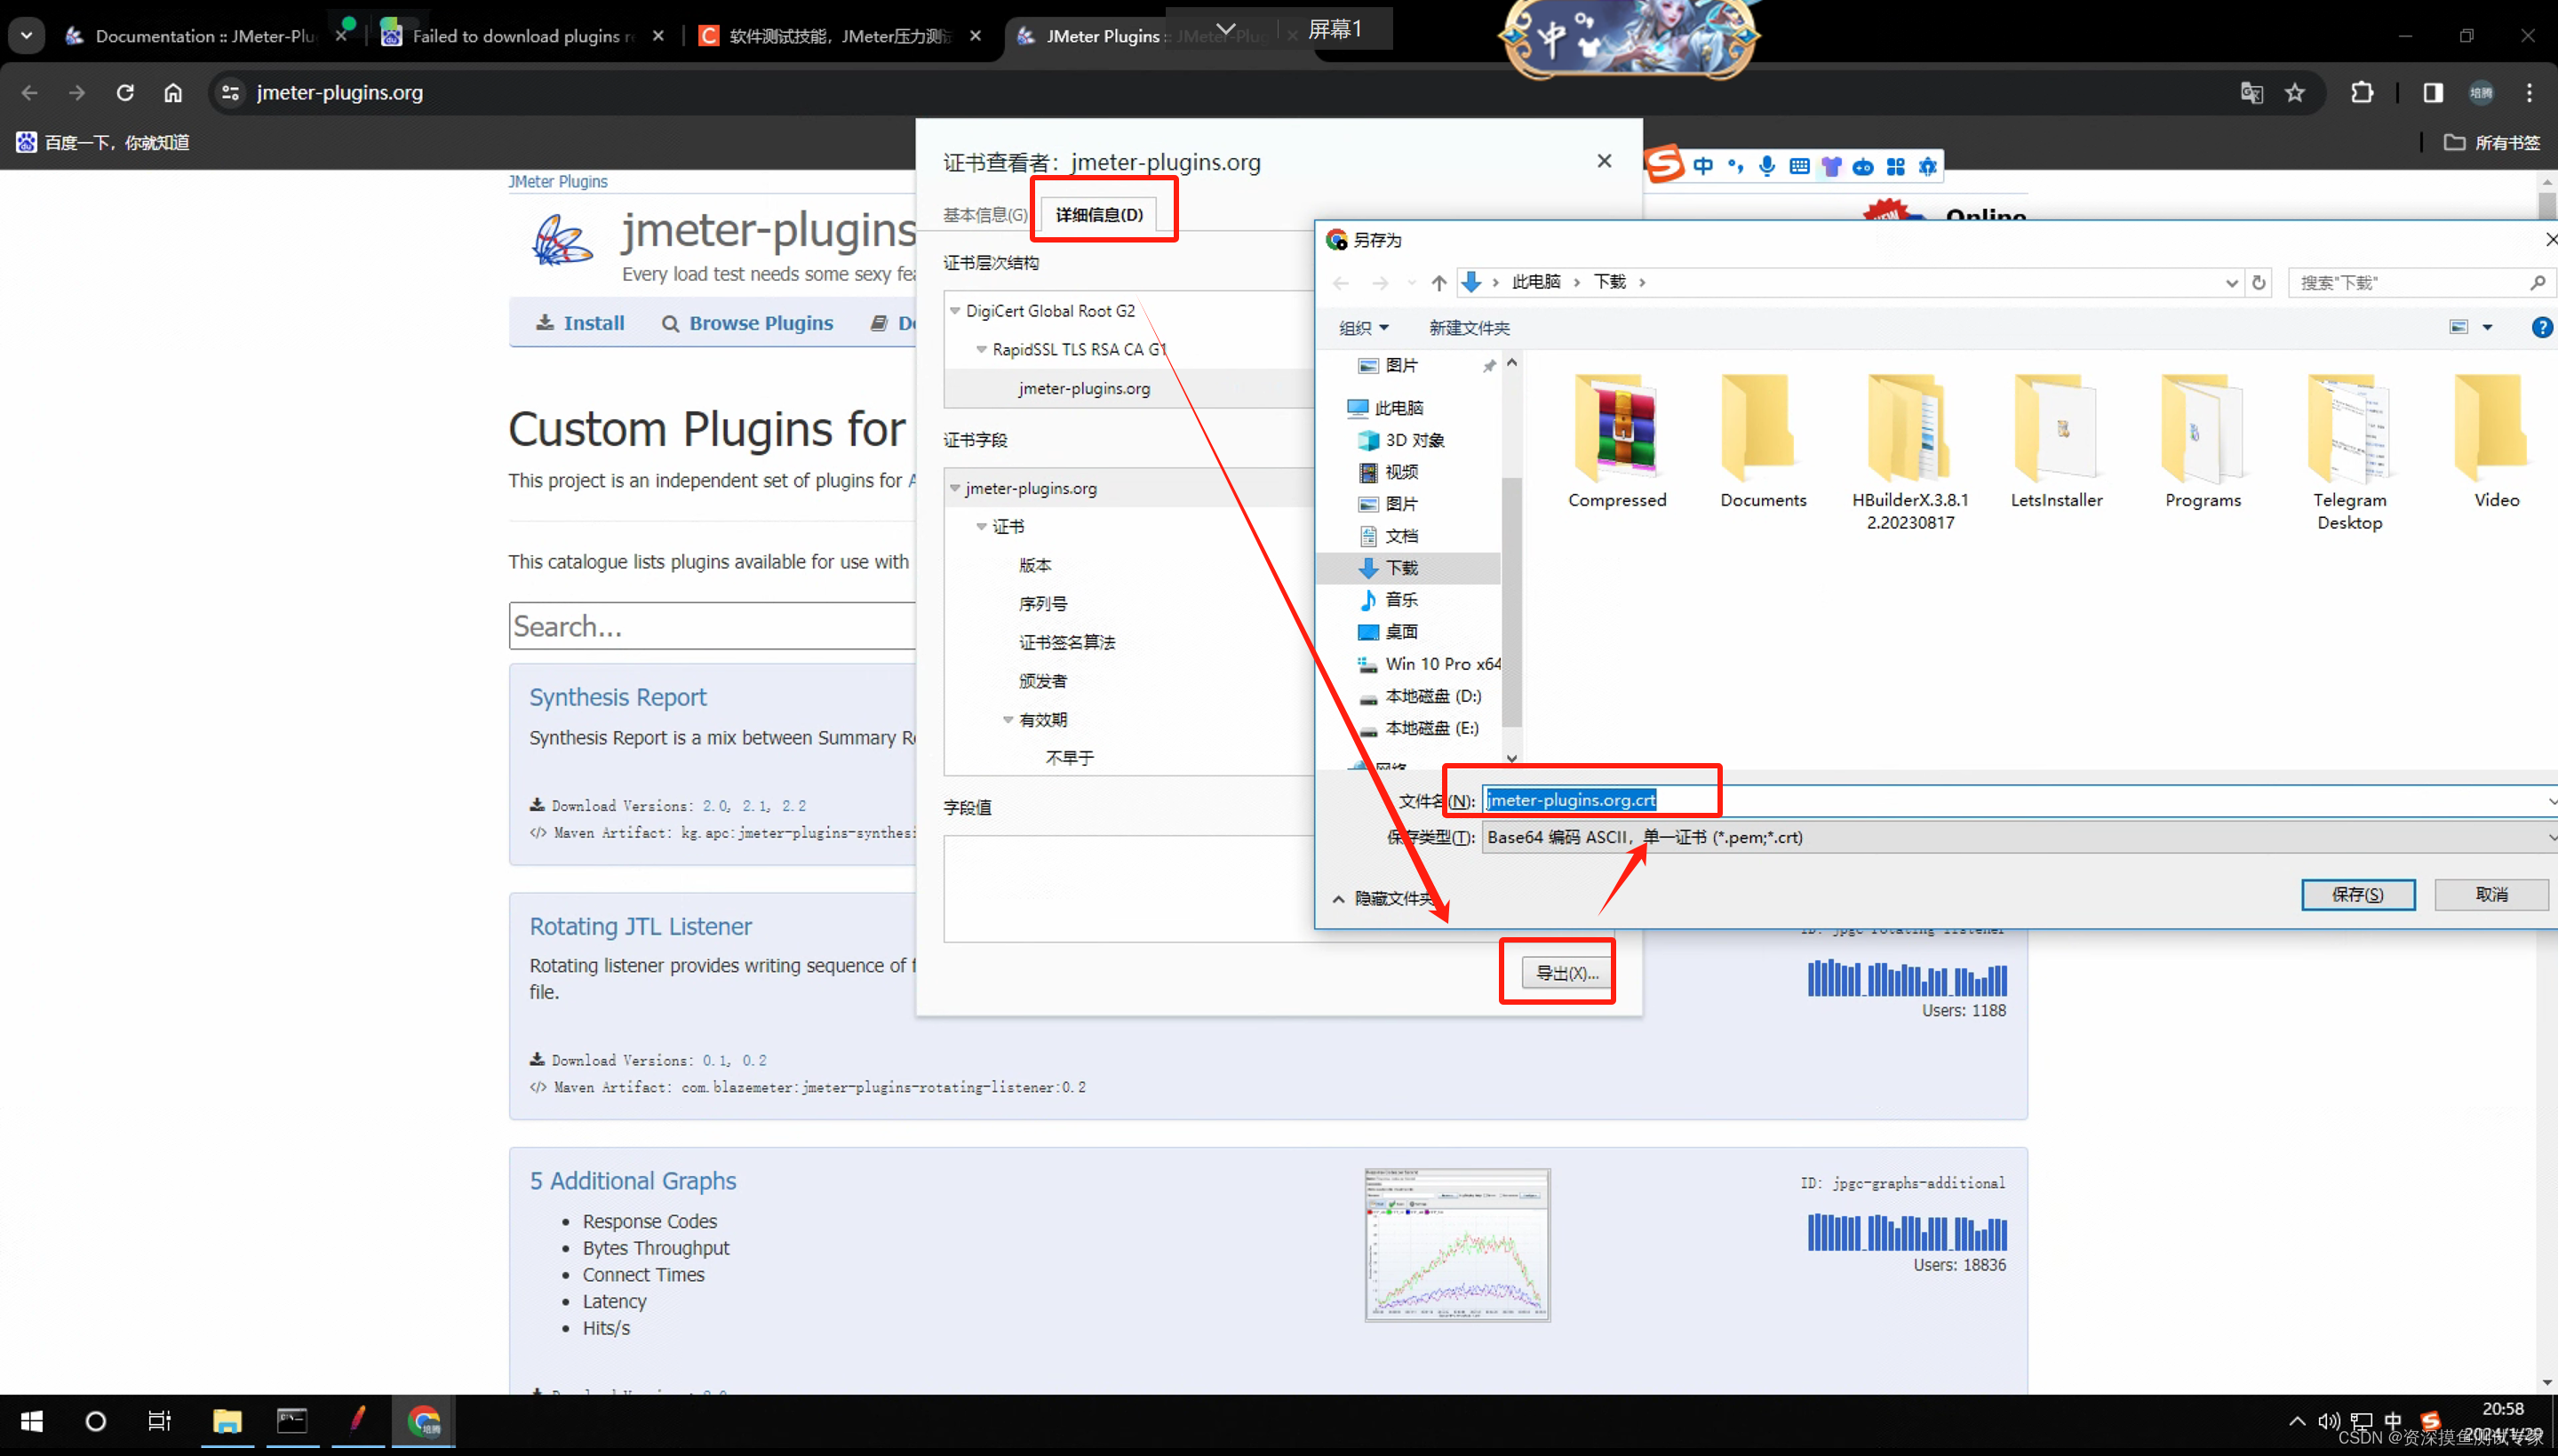Open the Install link on webpage
The width and height of the screenshot is (2558, 1456).
pos(580,322)
